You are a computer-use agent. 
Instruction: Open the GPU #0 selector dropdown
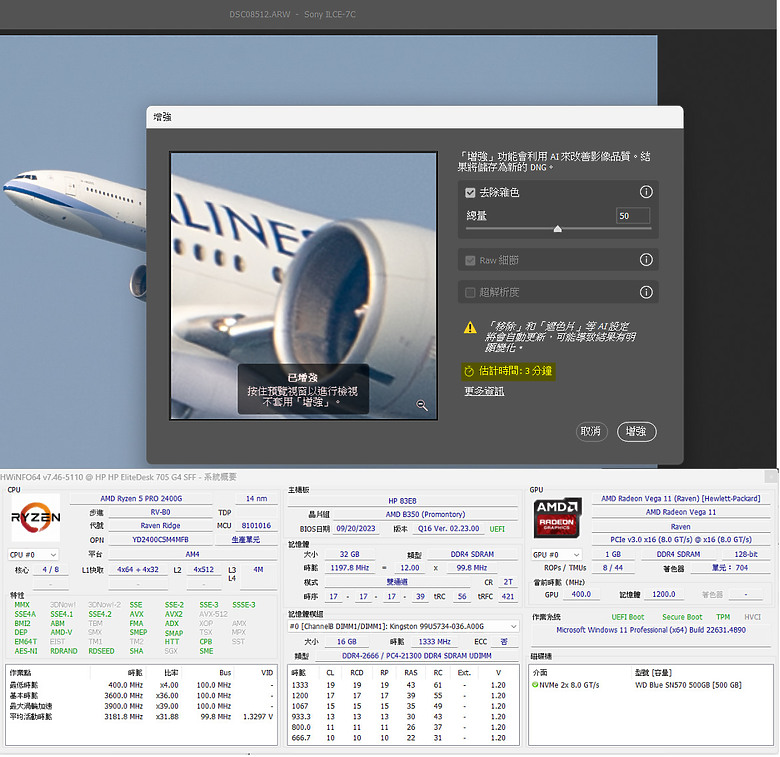click(557, 554)
